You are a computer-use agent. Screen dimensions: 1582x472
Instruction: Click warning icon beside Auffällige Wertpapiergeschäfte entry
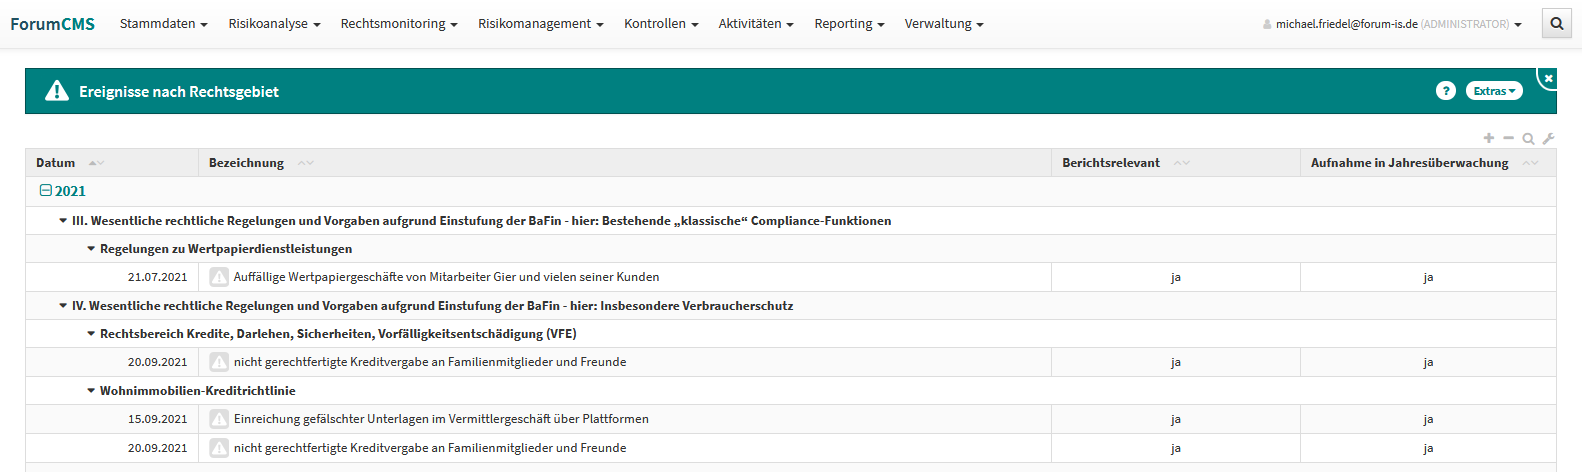[219, 277]
